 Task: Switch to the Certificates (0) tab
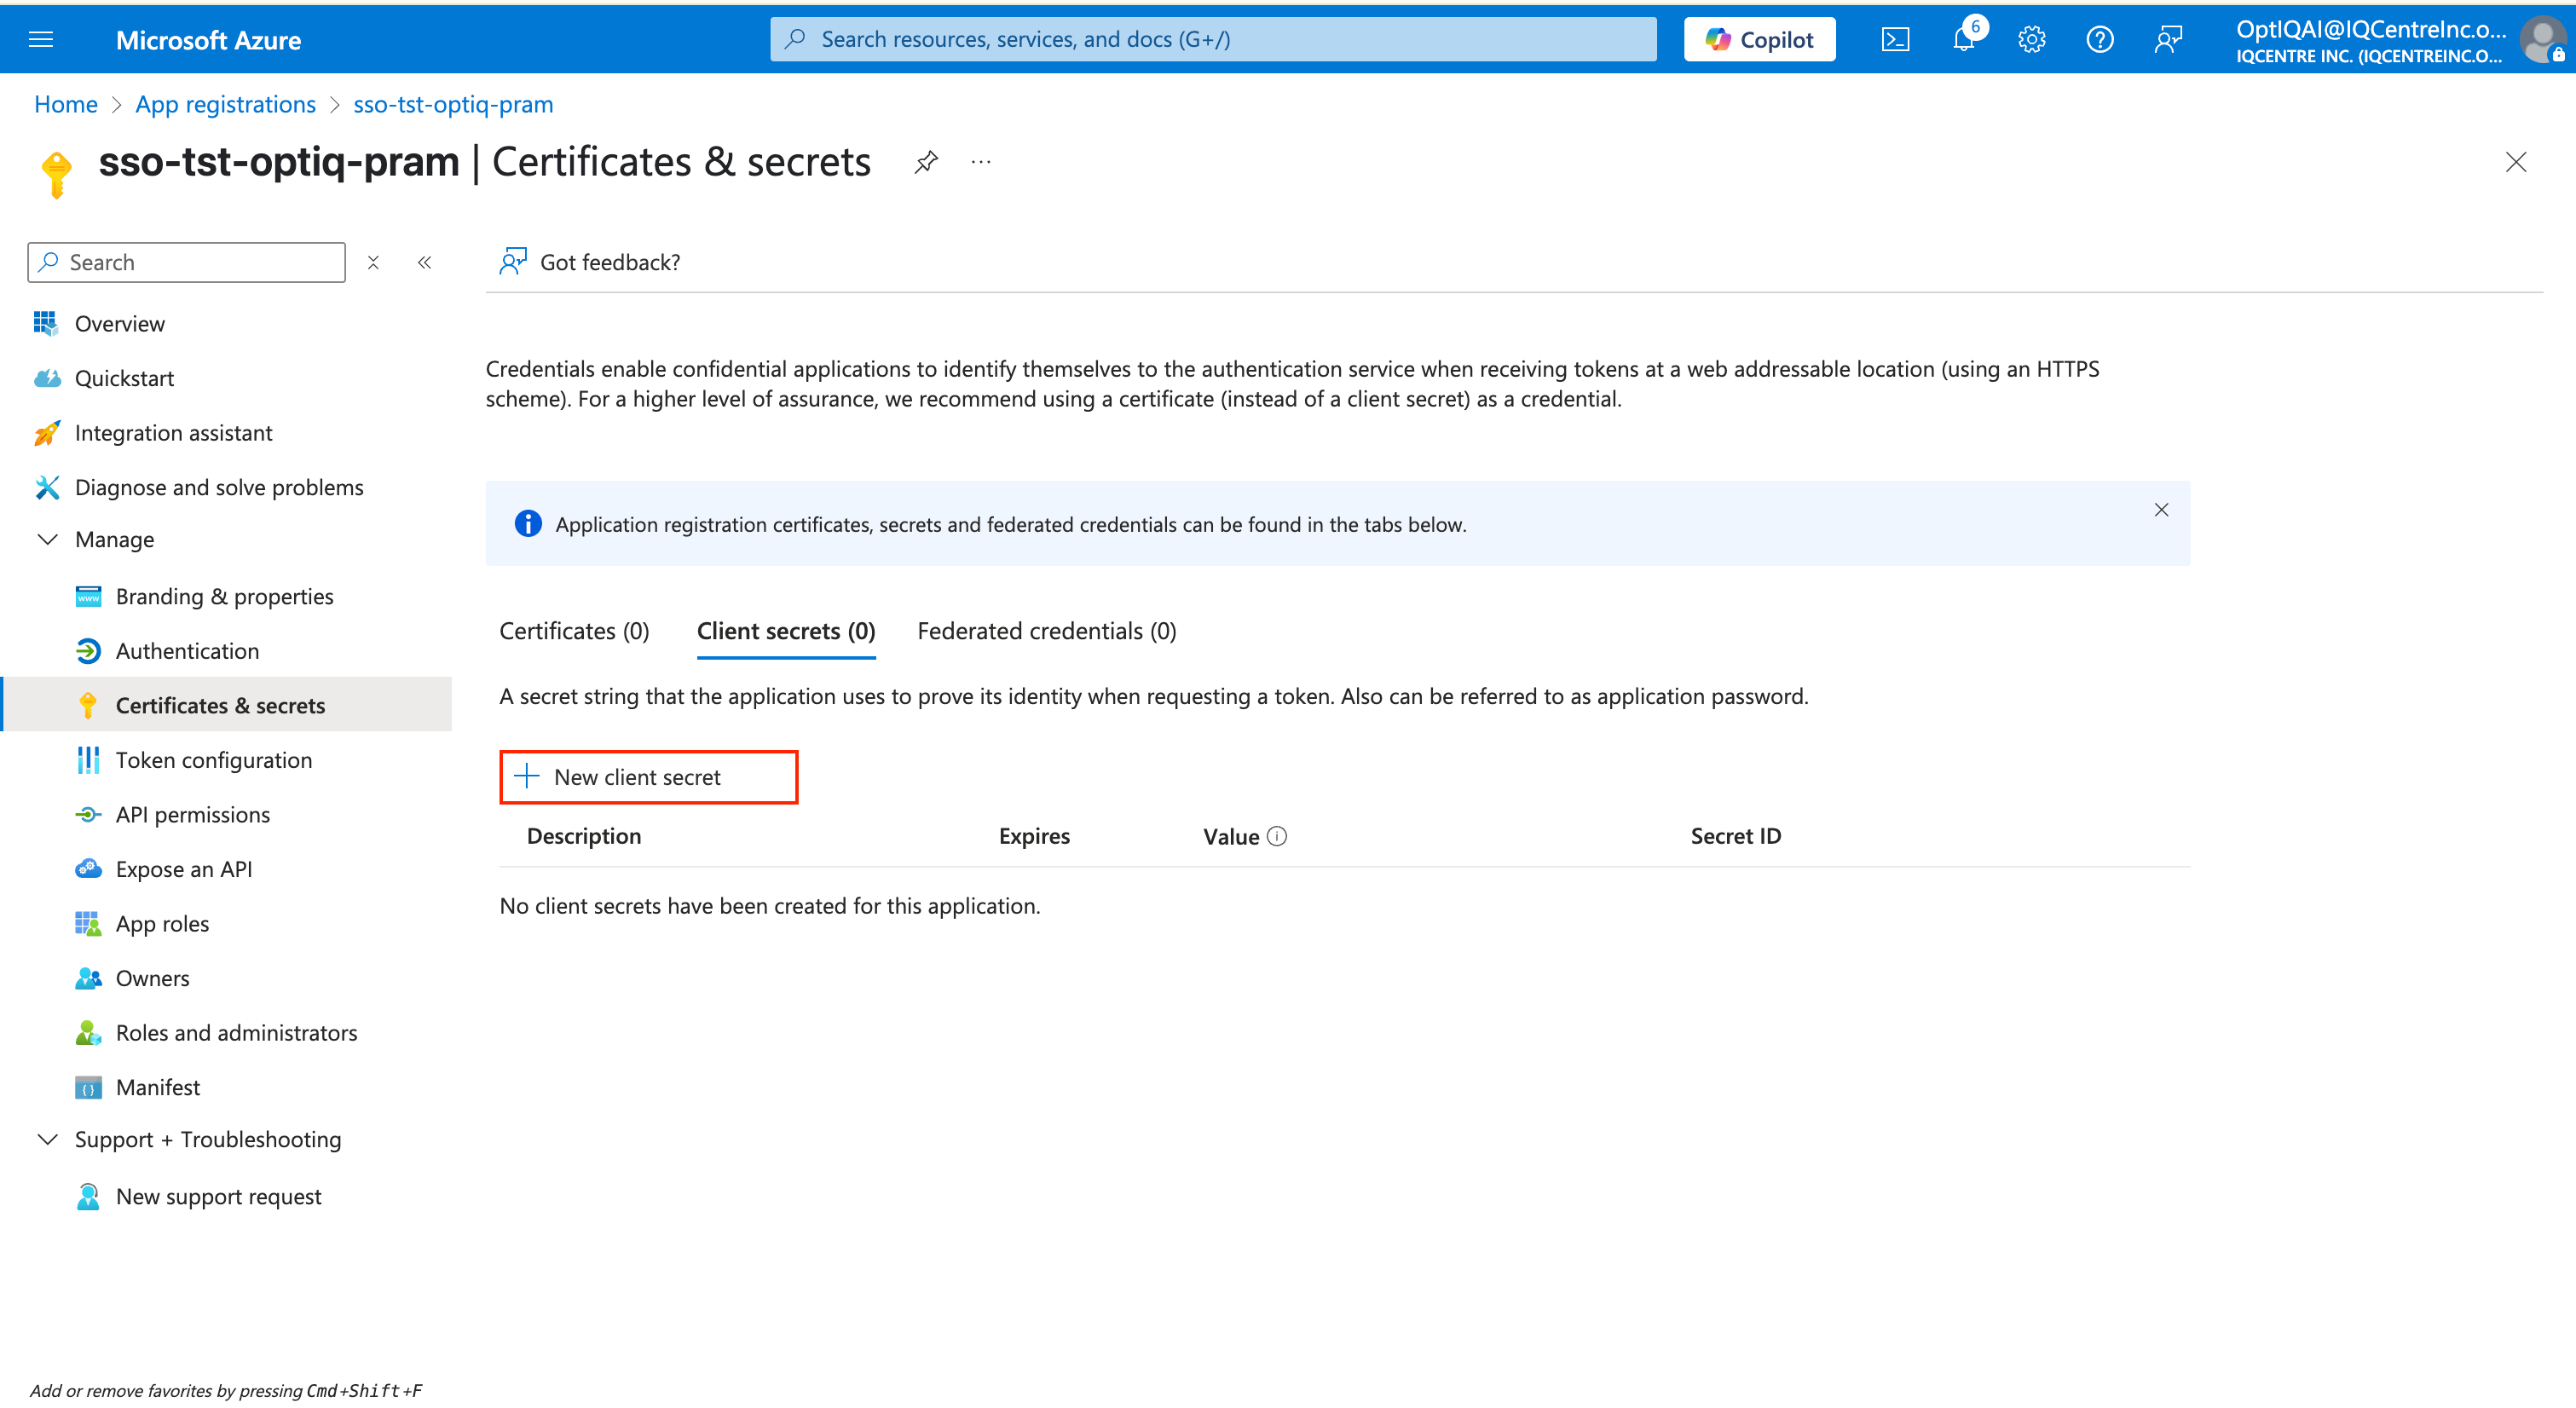(574, 631)
